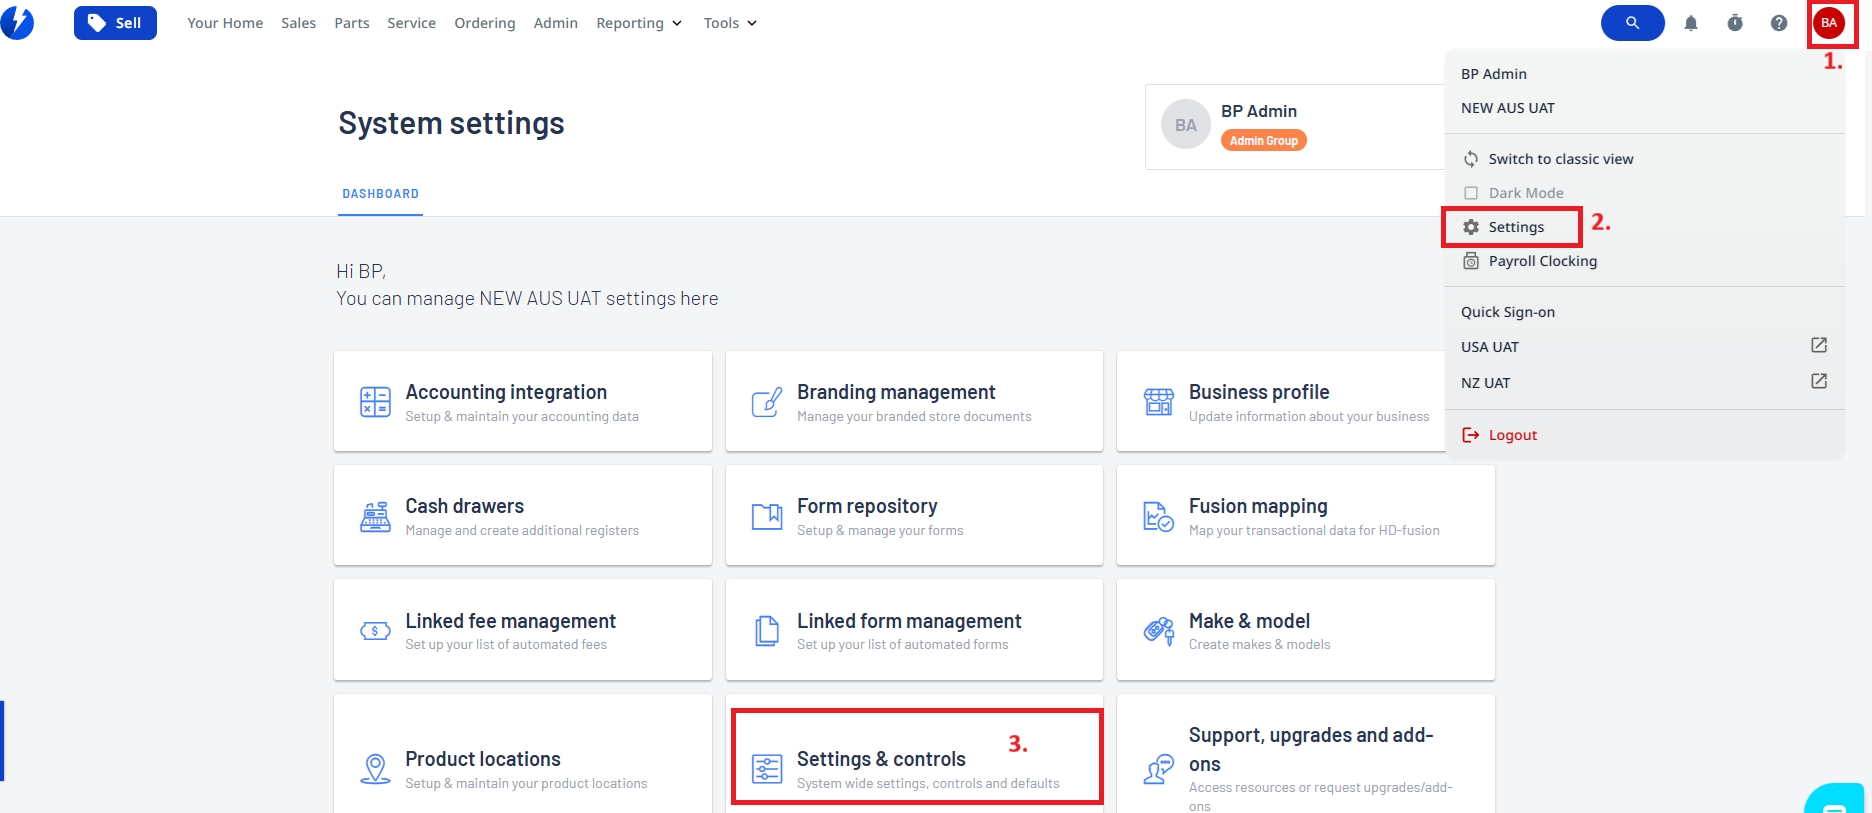Open the timer stopwatch icon
1872x813 pixels.
coord(1735,23)
